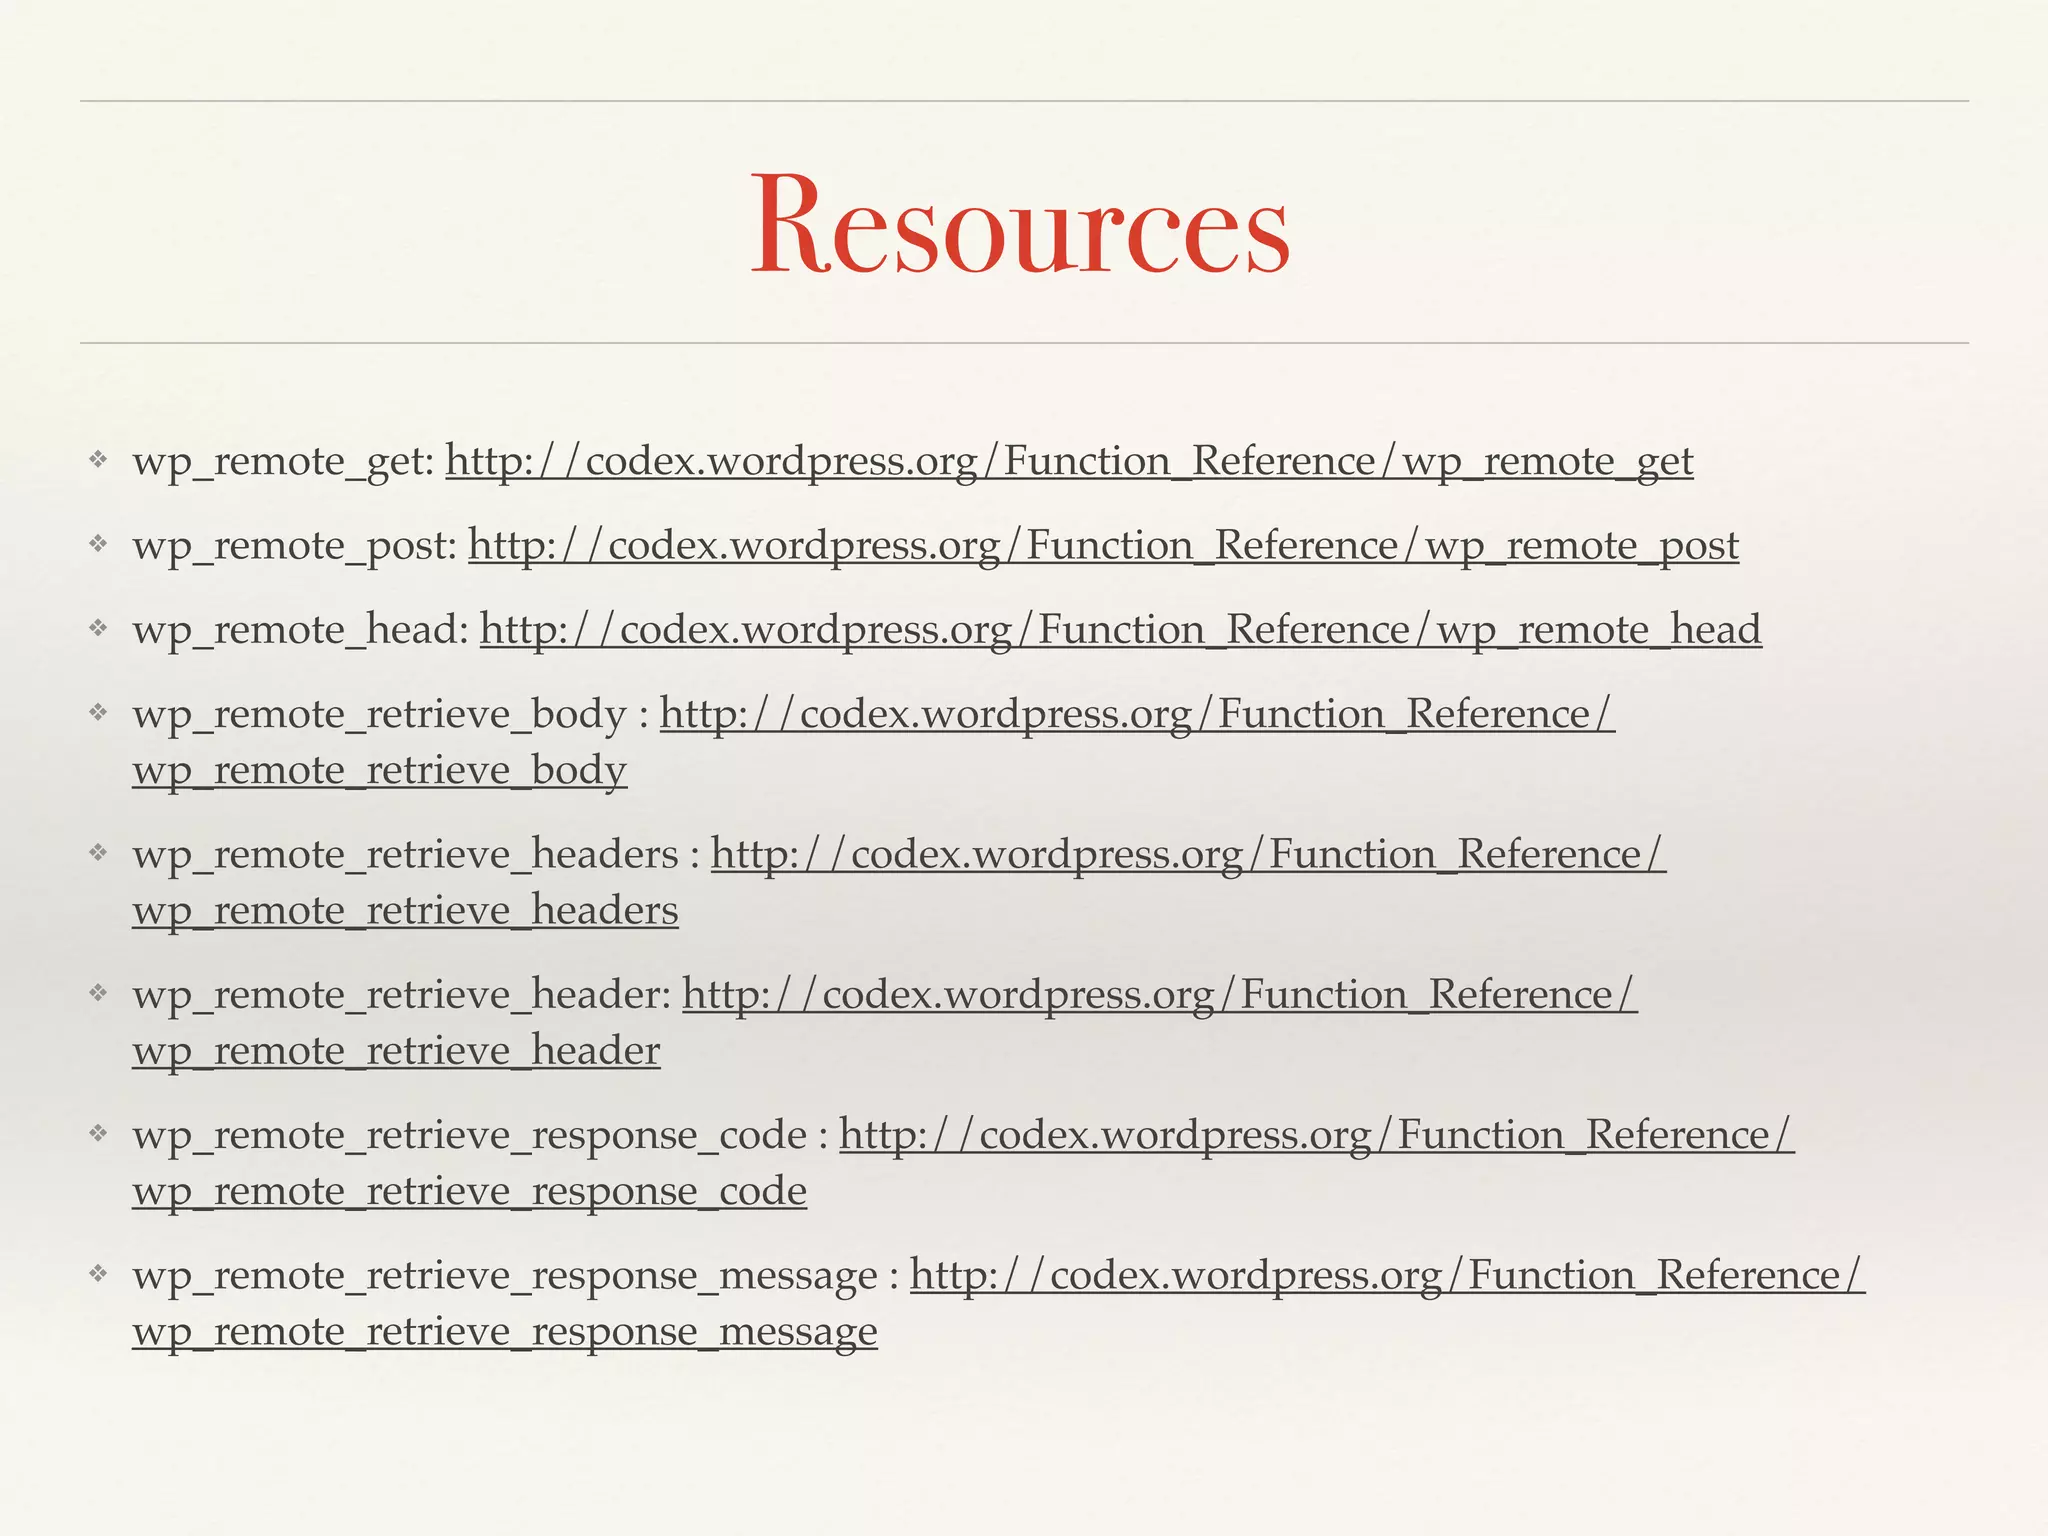Image resolution: width=2048 pixels, height=1536 pixels.
Task: Click the bullet beside wp_remote_post
Action: click(97, 544)
